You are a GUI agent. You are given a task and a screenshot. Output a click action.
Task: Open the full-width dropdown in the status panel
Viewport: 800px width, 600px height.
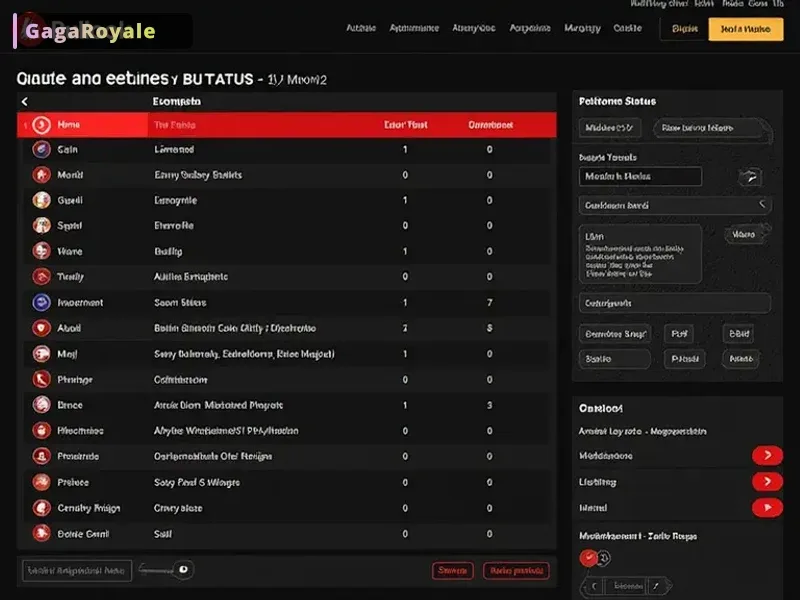675,205
